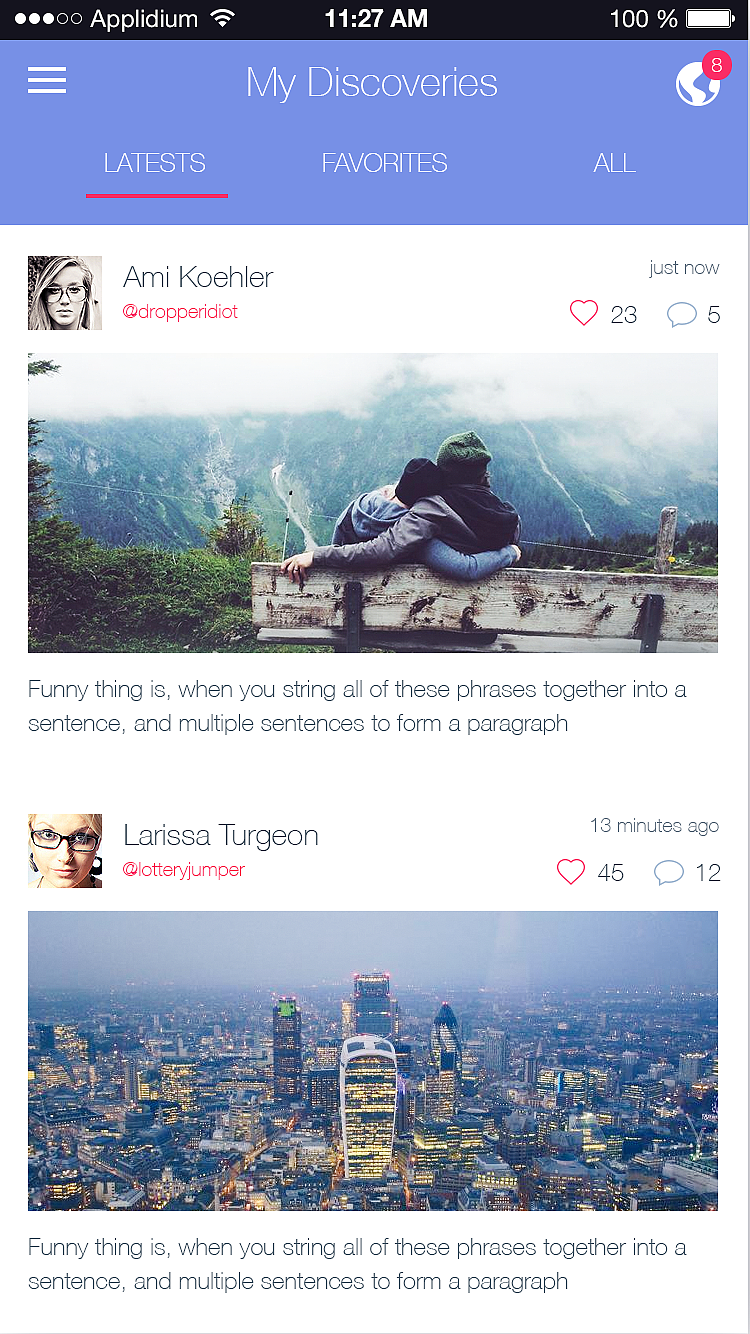Tap the Wi-Fi status icon

[222, 19]
